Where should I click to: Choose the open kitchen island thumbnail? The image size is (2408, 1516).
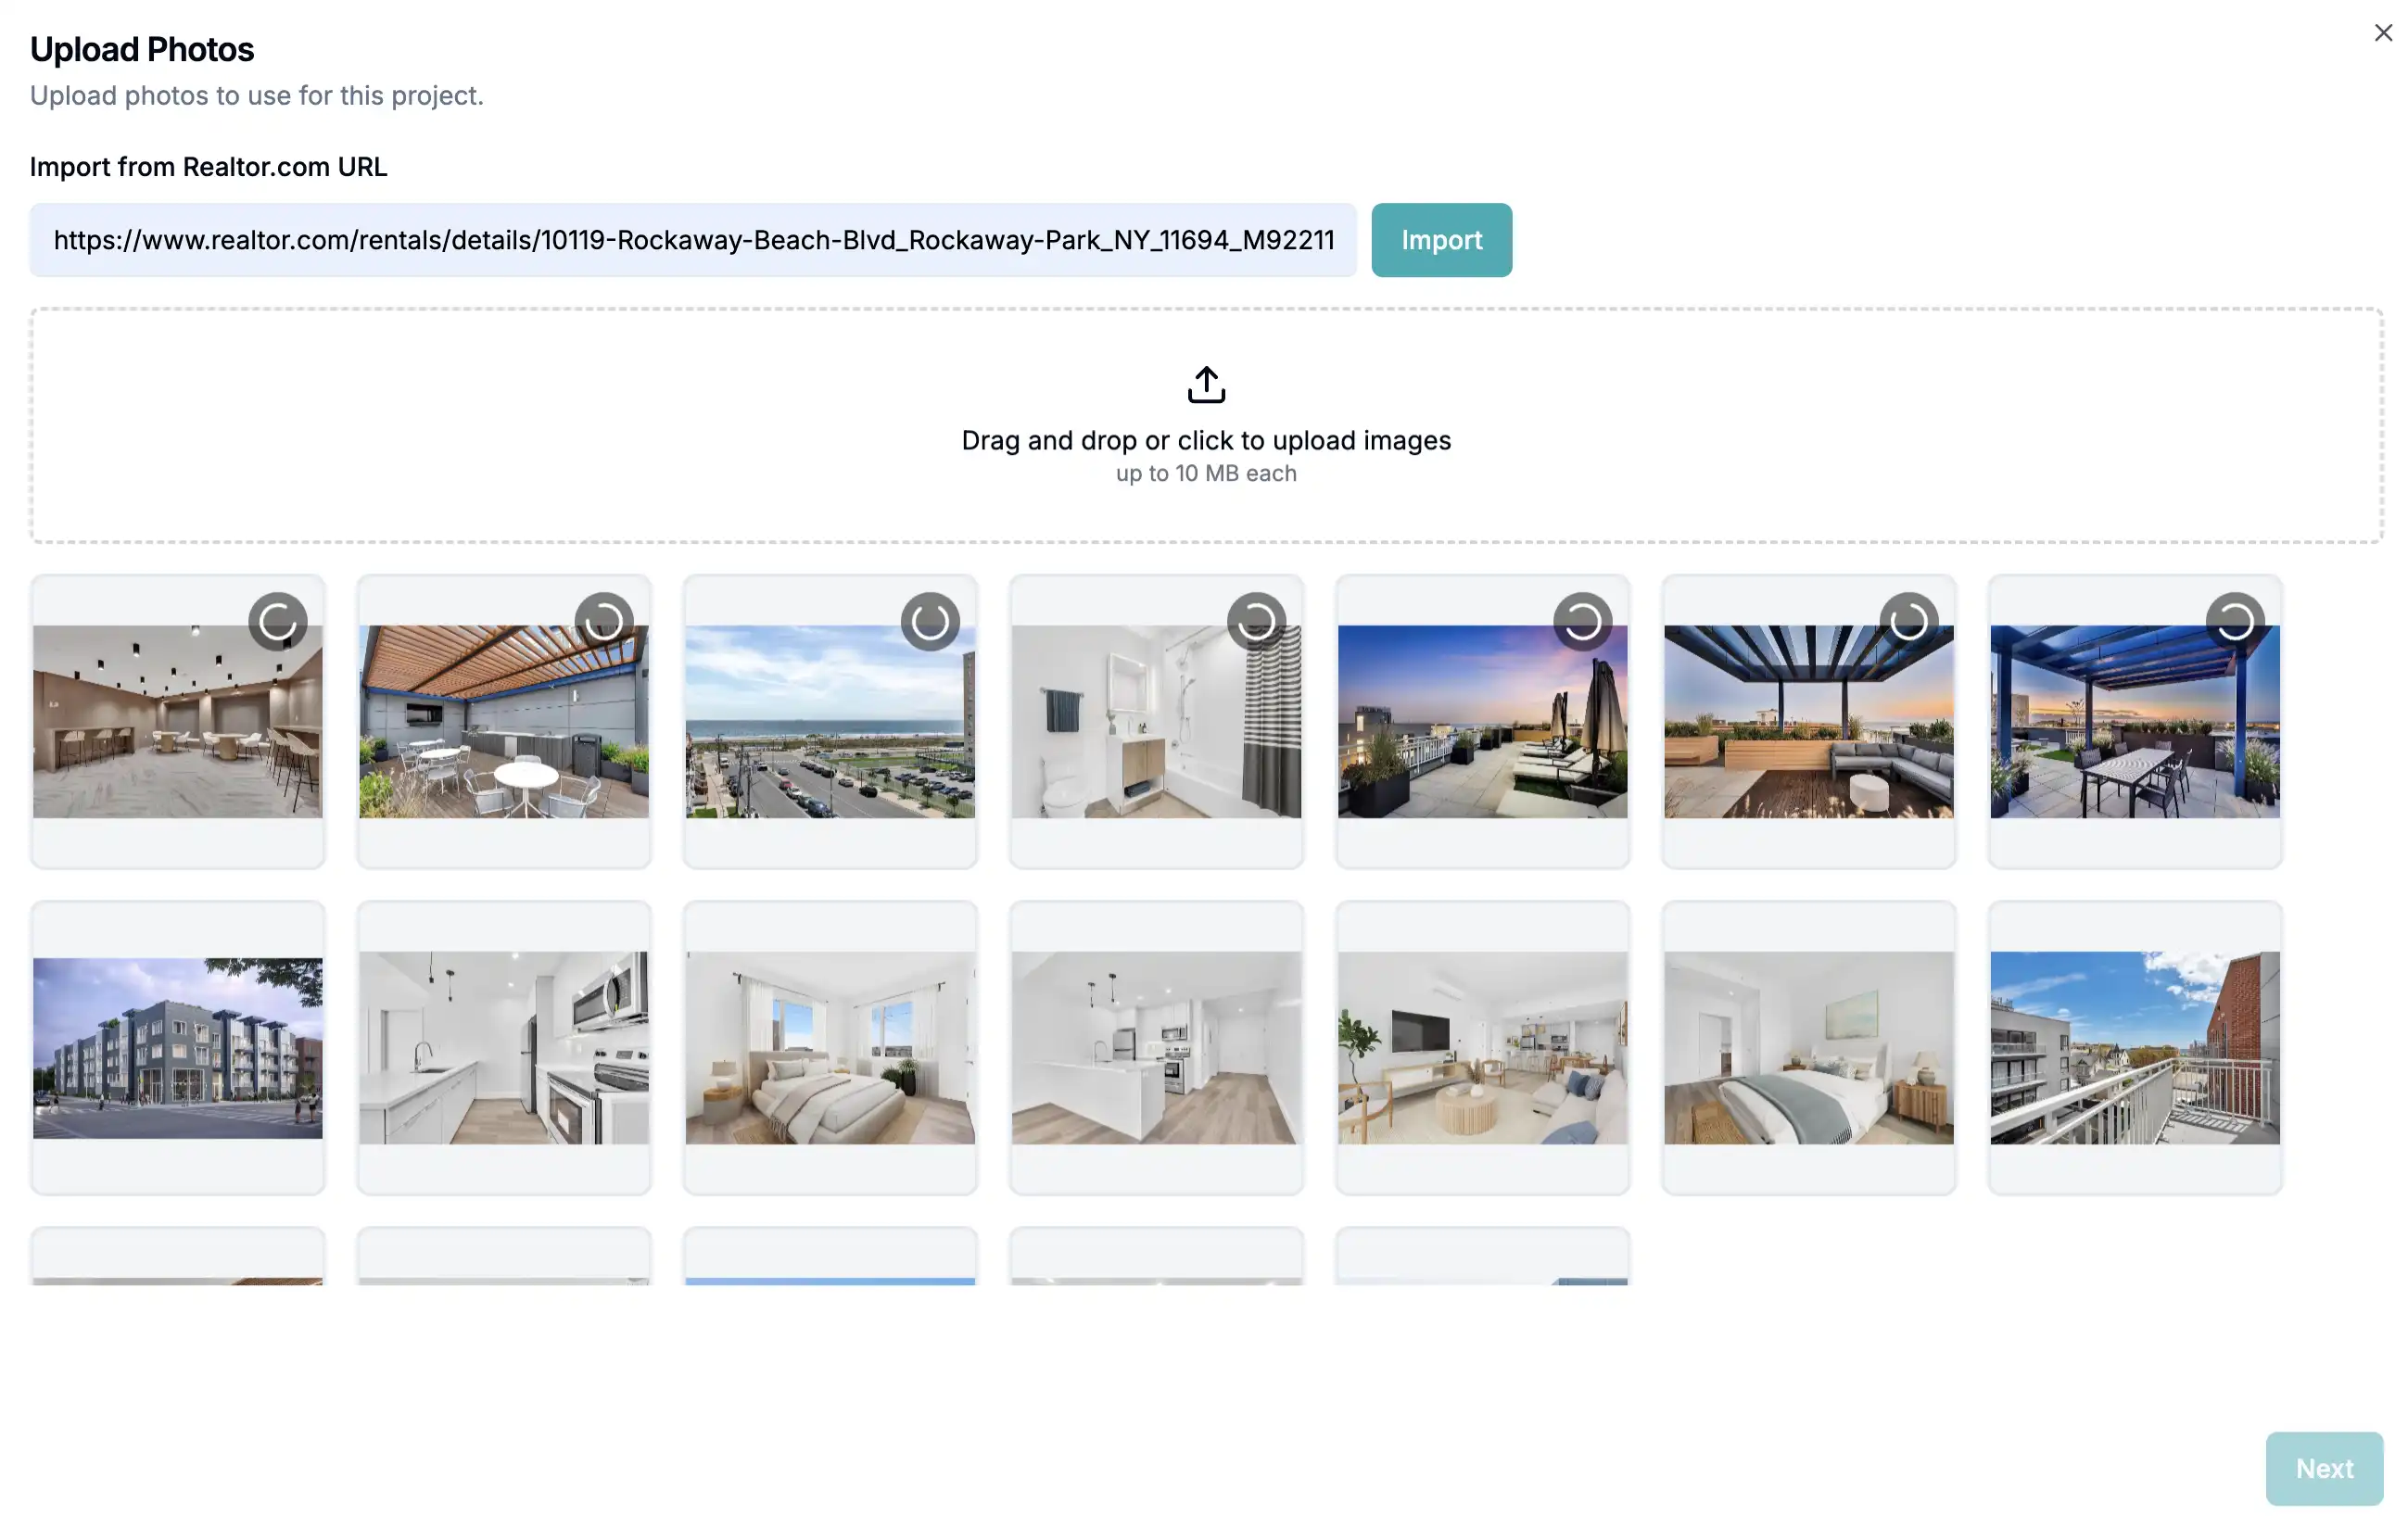coord(1155,1047)
